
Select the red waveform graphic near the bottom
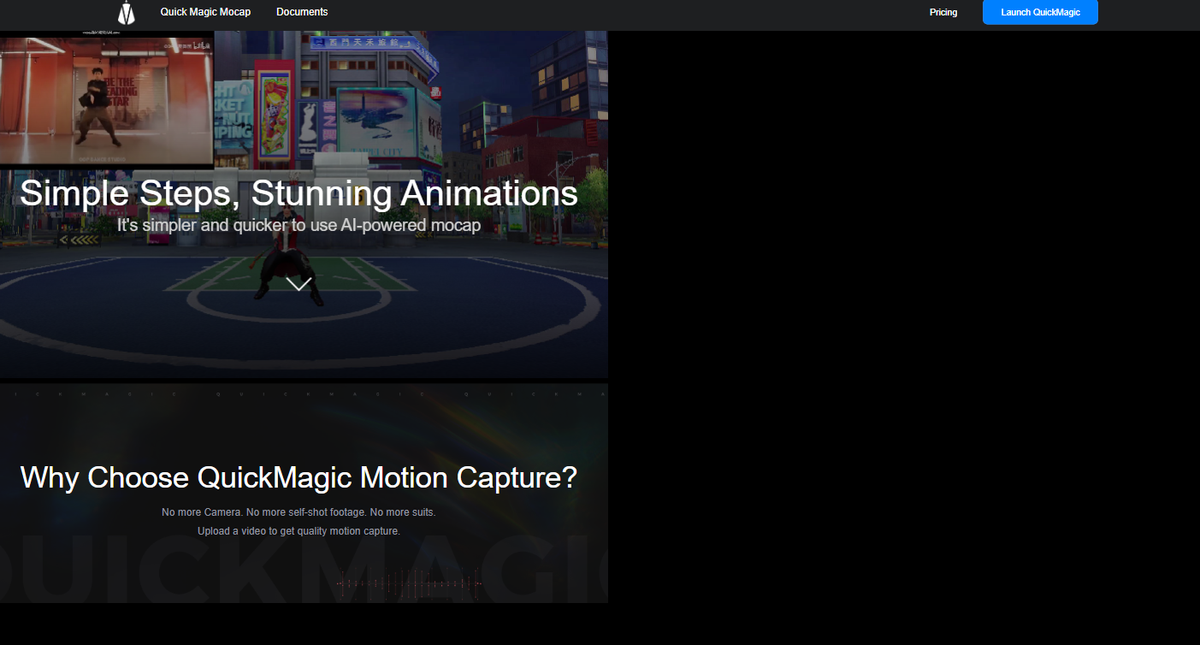(405, 583)
